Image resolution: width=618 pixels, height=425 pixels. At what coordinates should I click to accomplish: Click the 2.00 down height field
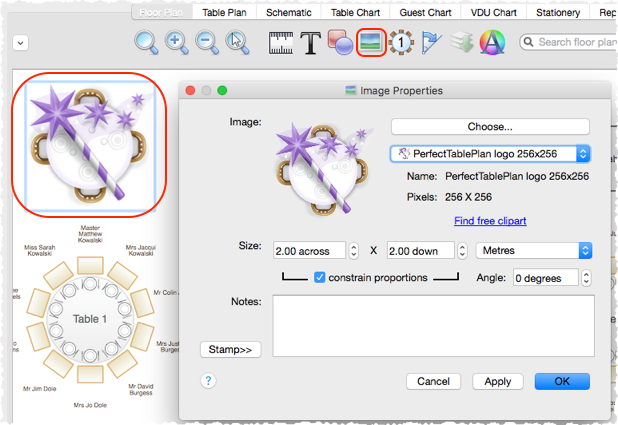(x=421, y=251)
